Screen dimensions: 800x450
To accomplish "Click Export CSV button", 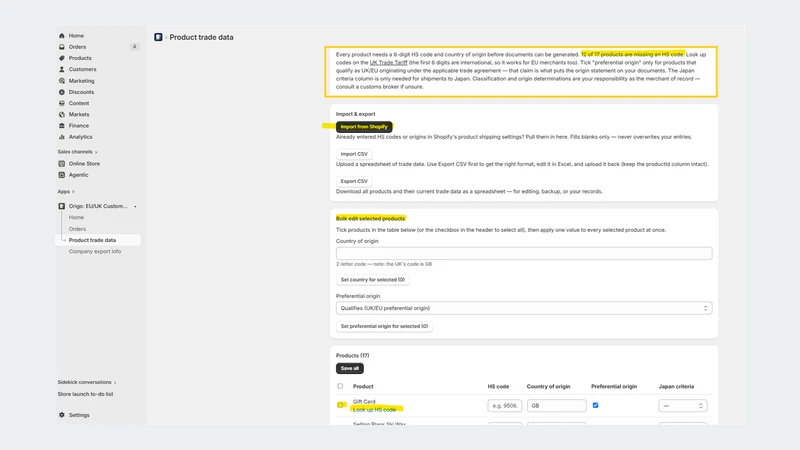I will (x=354, y=181).
